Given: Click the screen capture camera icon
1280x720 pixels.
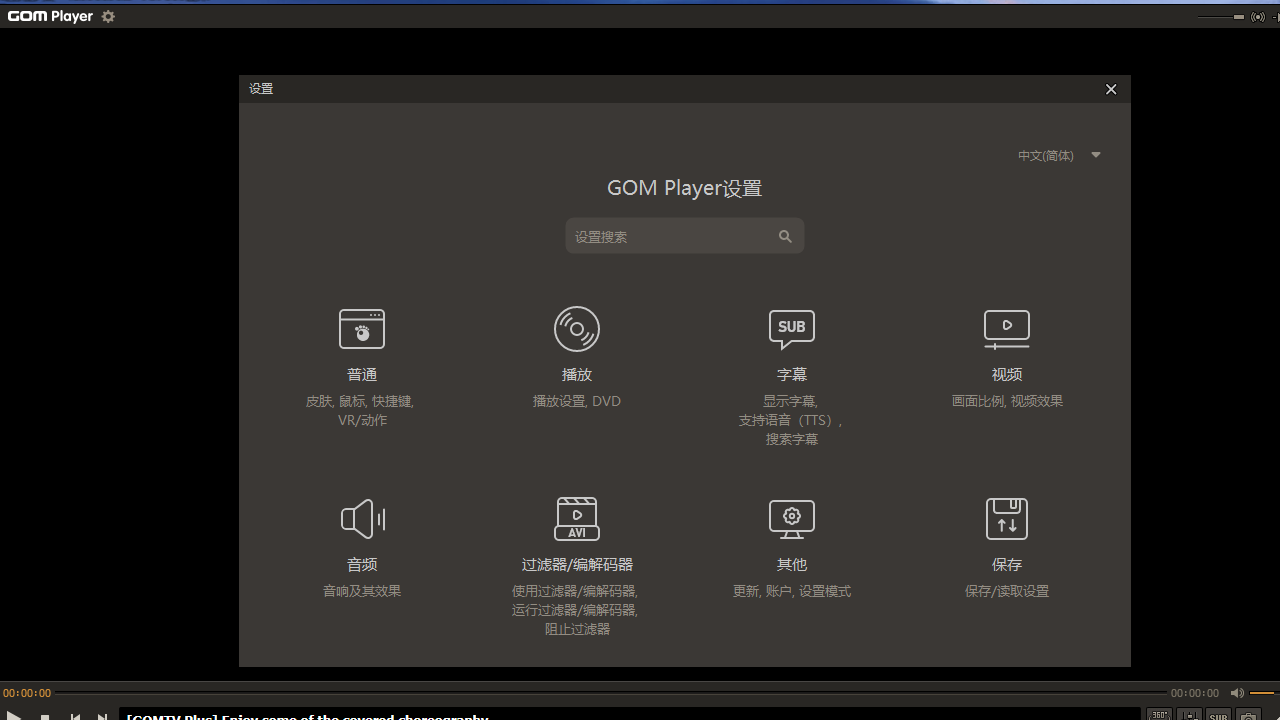Looking at the screenshot, I should click(1250, 716).
